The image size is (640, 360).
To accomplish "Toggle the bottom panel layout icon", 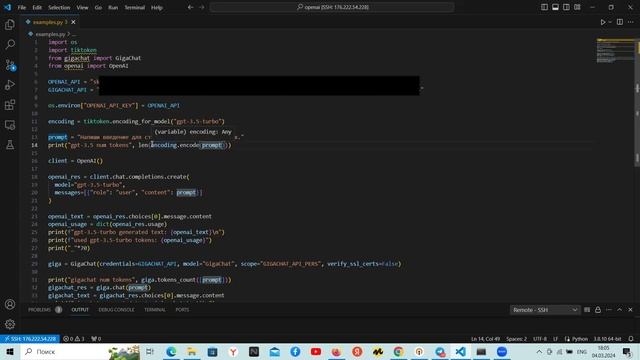I will (555, 7).
